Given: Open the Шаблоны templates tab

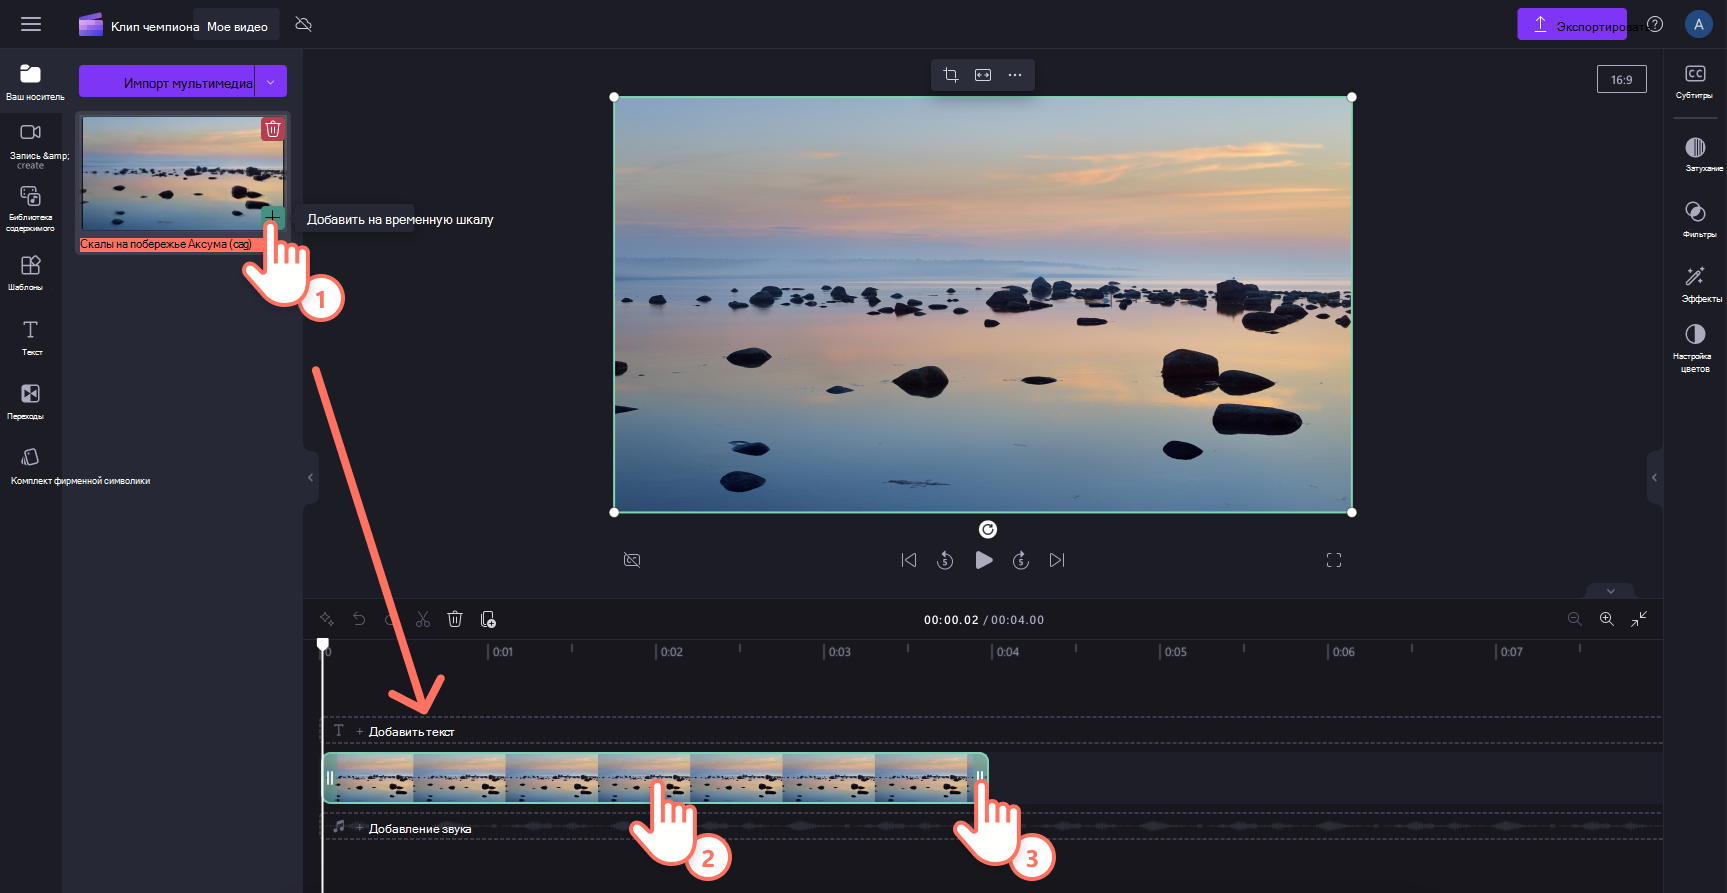Looking at the screenshot, I should 31,272.
